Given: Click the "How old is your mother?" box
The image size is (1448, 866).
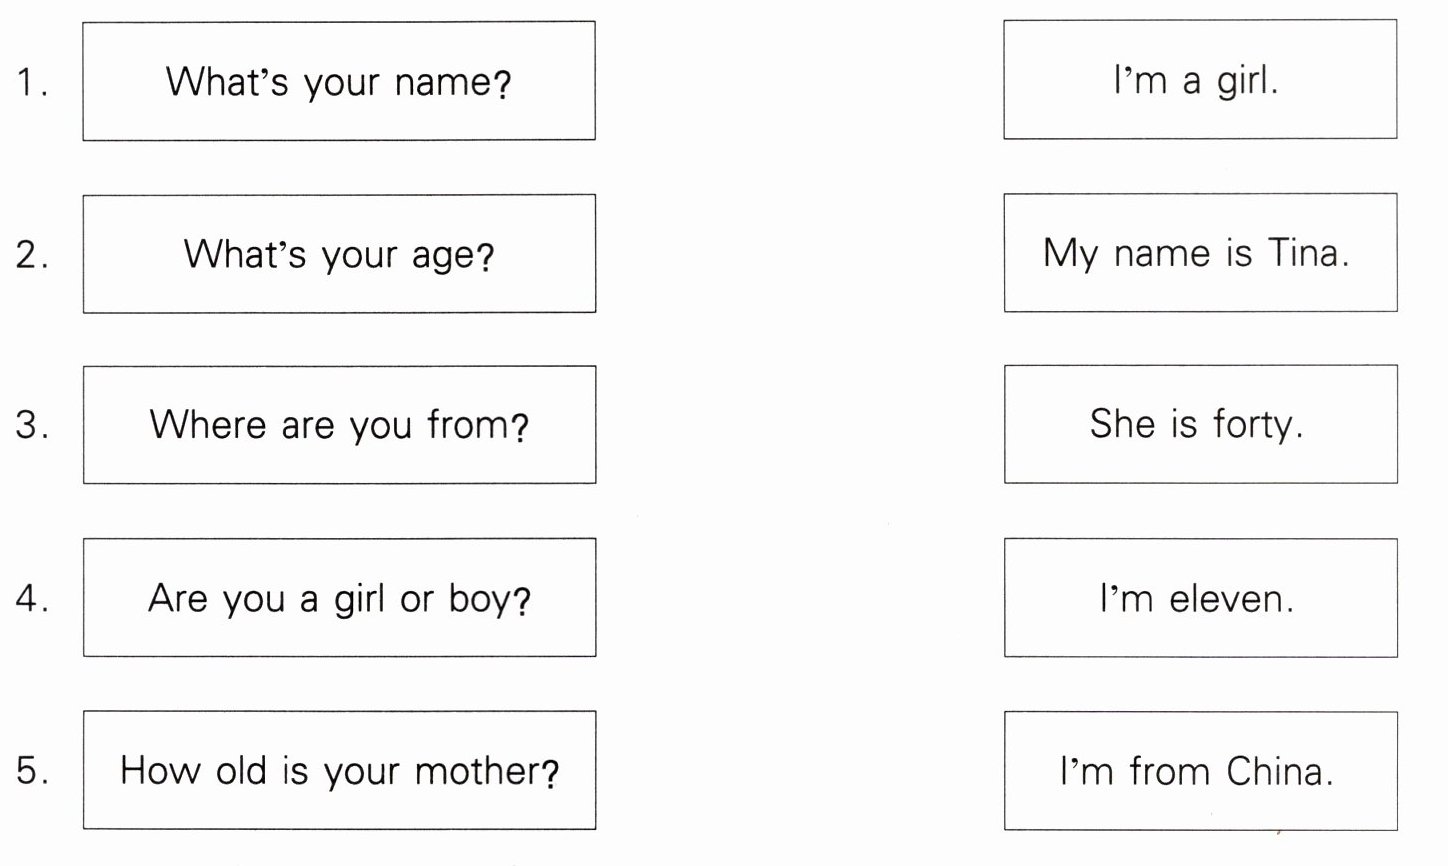Looking at the screenshot, I should click(339, 770).
